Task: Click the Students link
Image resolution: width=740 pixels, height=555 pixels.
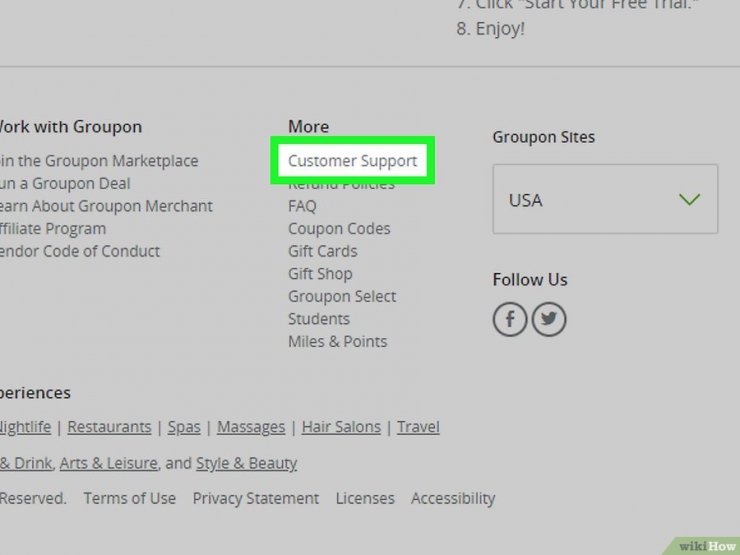Action: pyautogui.click(x=319, y=319)
